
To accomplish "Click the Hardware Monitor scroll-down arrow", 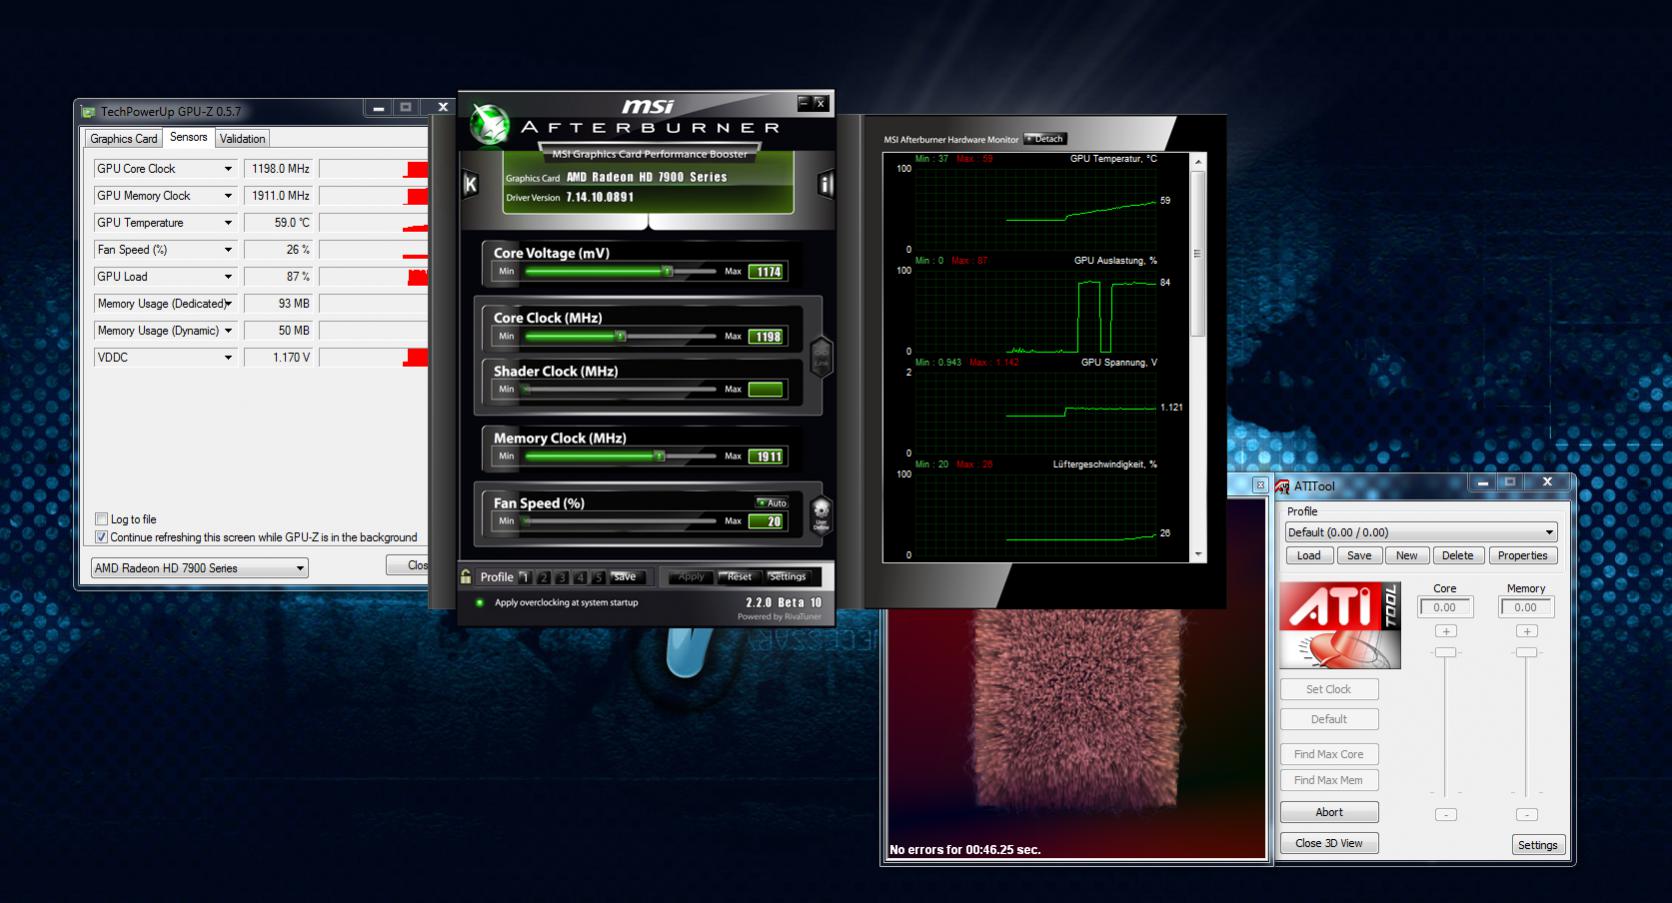I will pos(1198,554).
